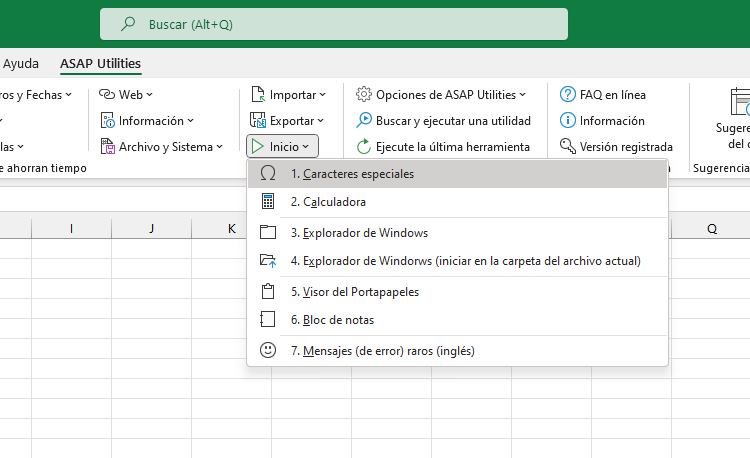750x458 pixels.
Task: Click the calculator icon beside Calculadora
Action: click(268, 201)
